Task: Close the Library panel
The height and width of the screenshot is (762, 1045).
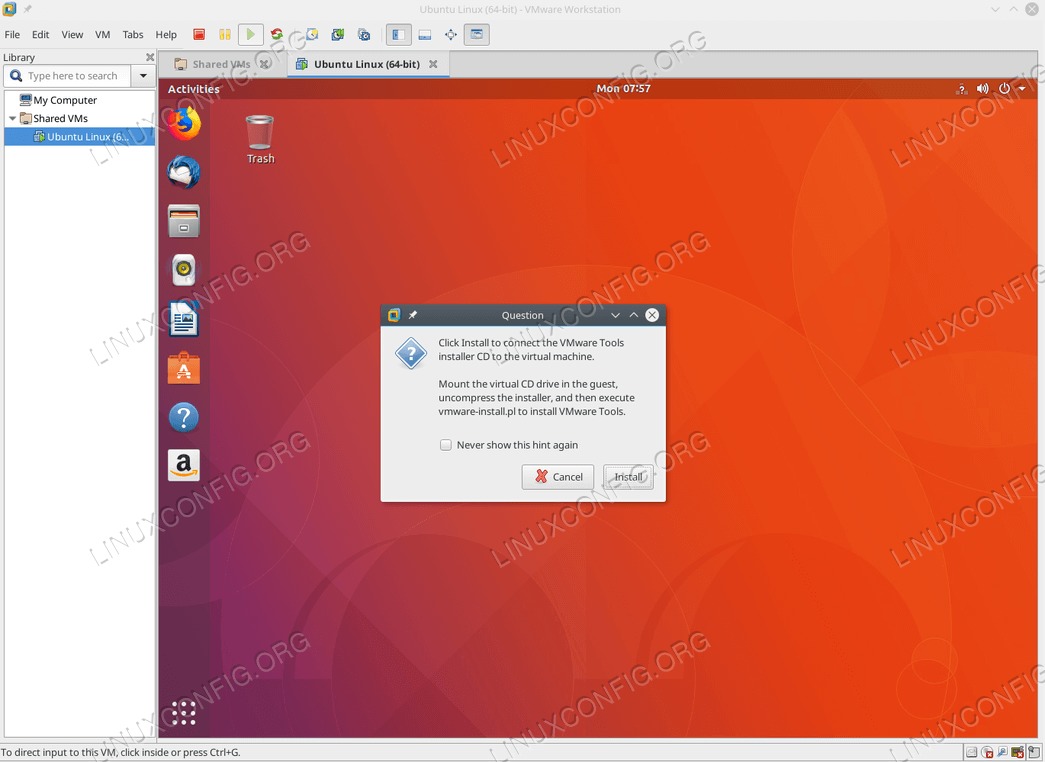Action: click(150, 57)
